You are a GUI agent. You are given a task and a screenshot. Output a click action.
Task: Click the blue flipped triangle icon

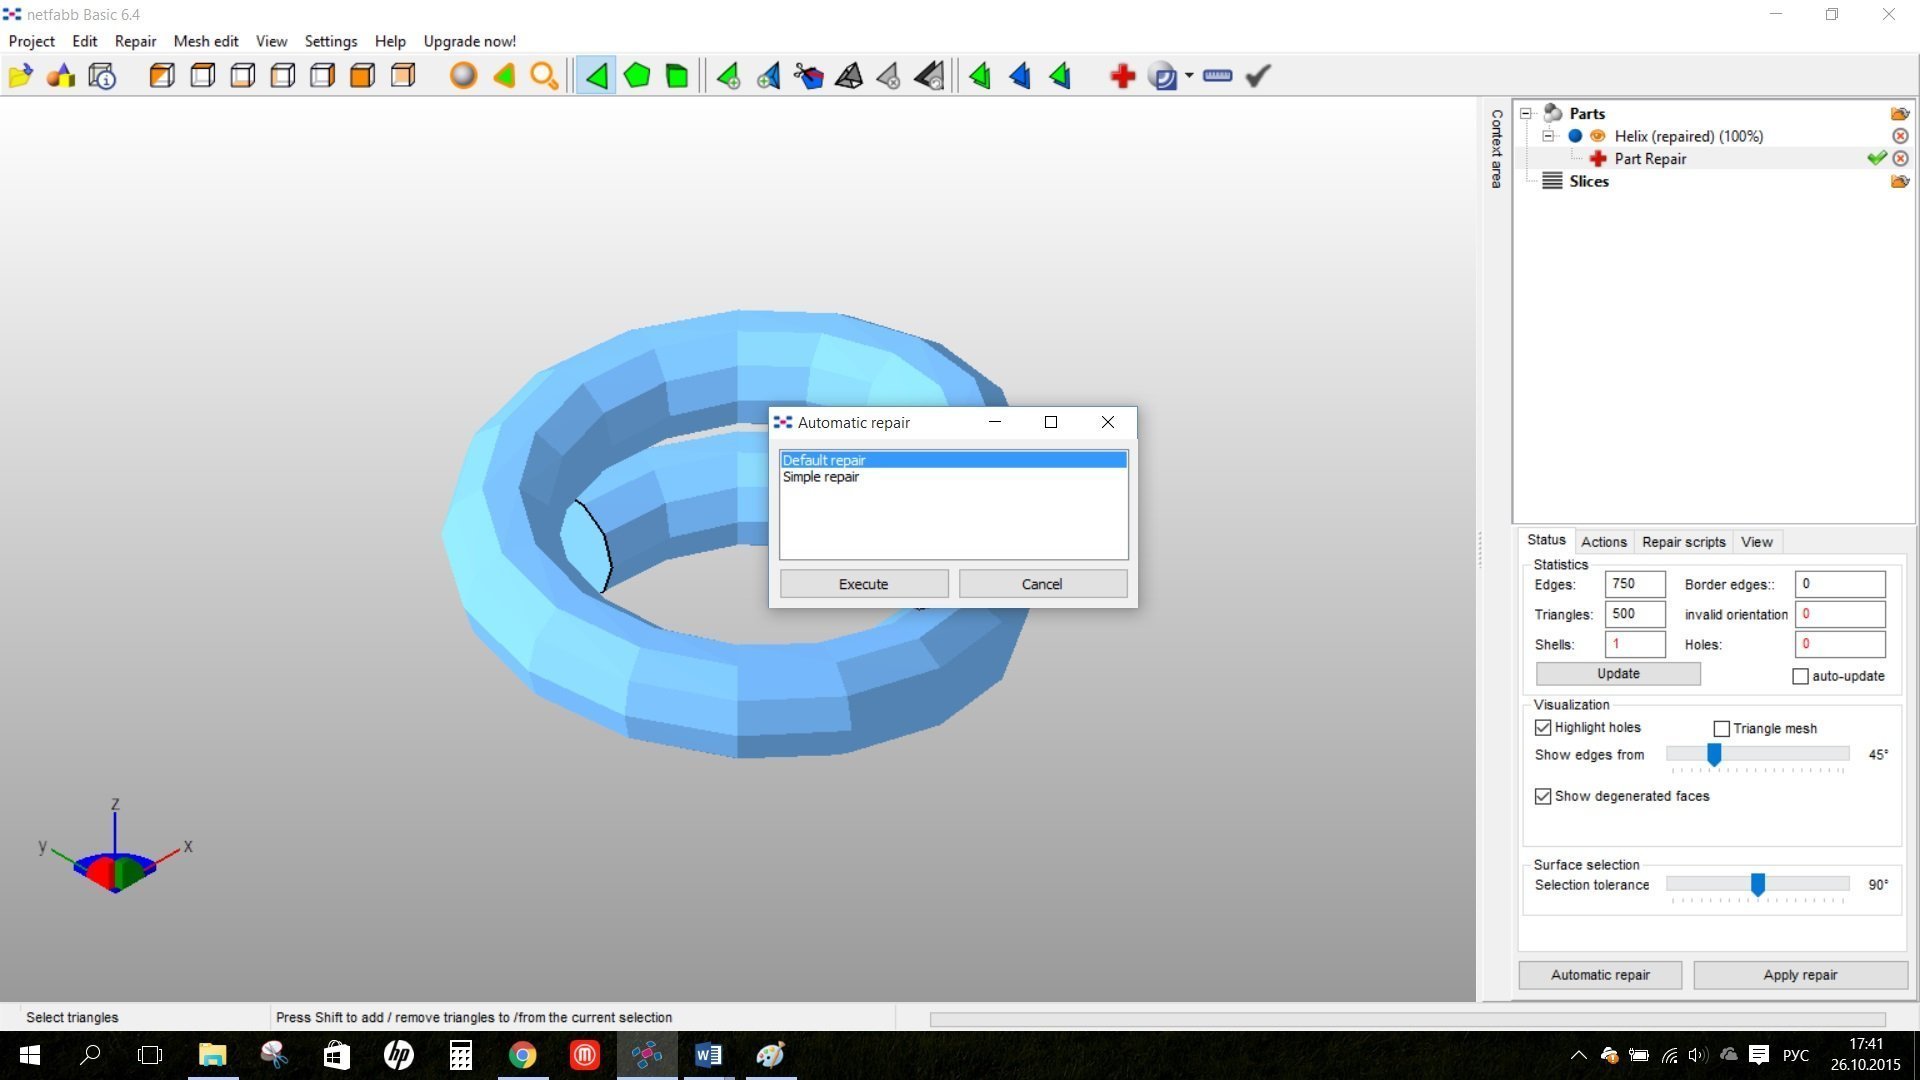pyautogui.click(x=1020, y=76)
